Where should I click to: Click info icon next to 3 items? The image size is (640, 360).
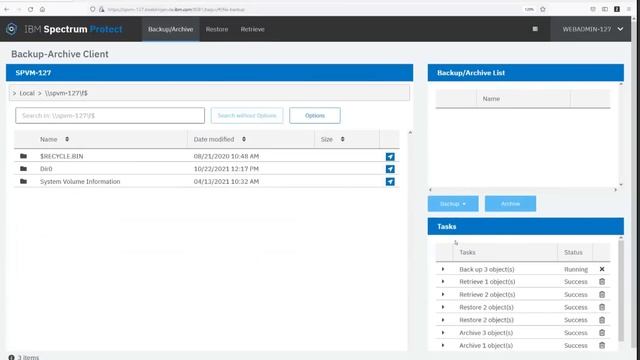(x=11, y=357)
